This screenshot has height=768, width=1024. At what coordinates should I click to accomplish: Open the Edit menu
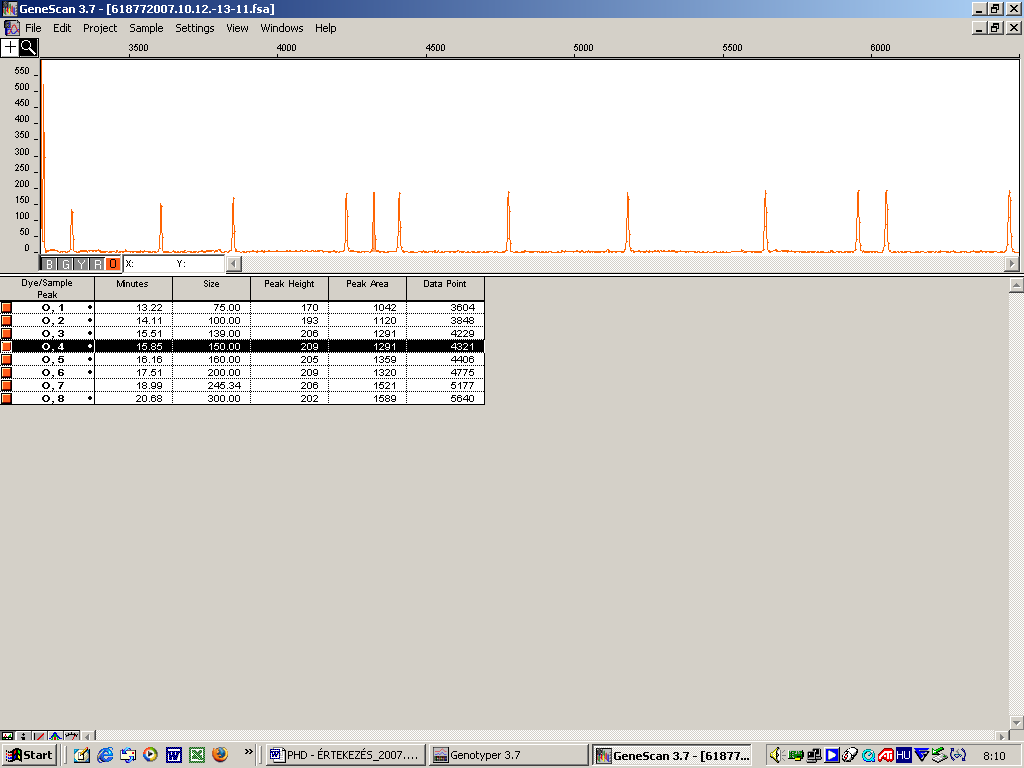(62, 28)
